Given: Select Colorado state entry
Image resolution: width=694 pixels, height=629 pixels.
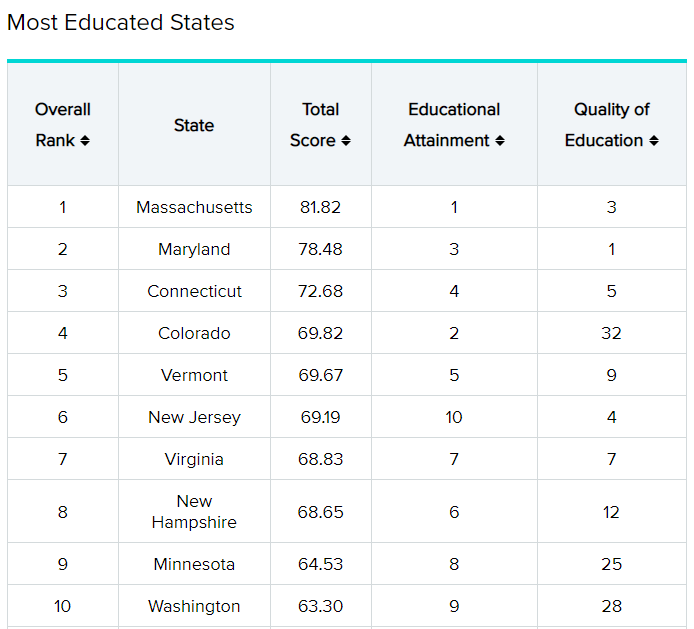Looking at the screenshot, I should click(x=194, y=333).
